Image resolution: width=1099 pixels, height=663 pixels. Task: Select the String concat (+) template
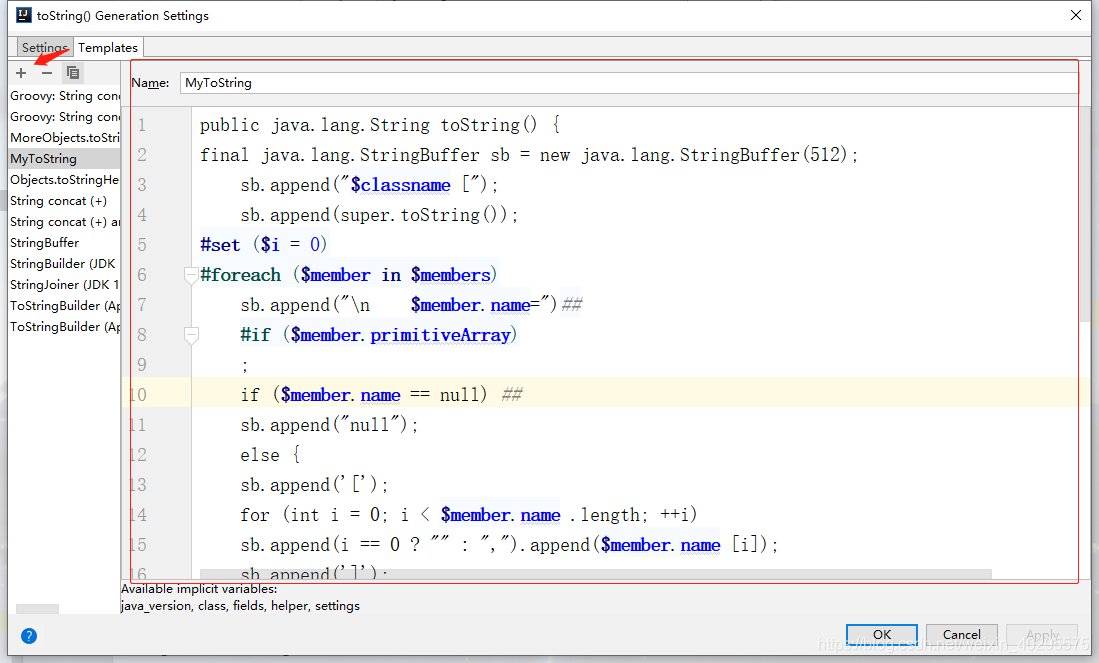[58, 200]
